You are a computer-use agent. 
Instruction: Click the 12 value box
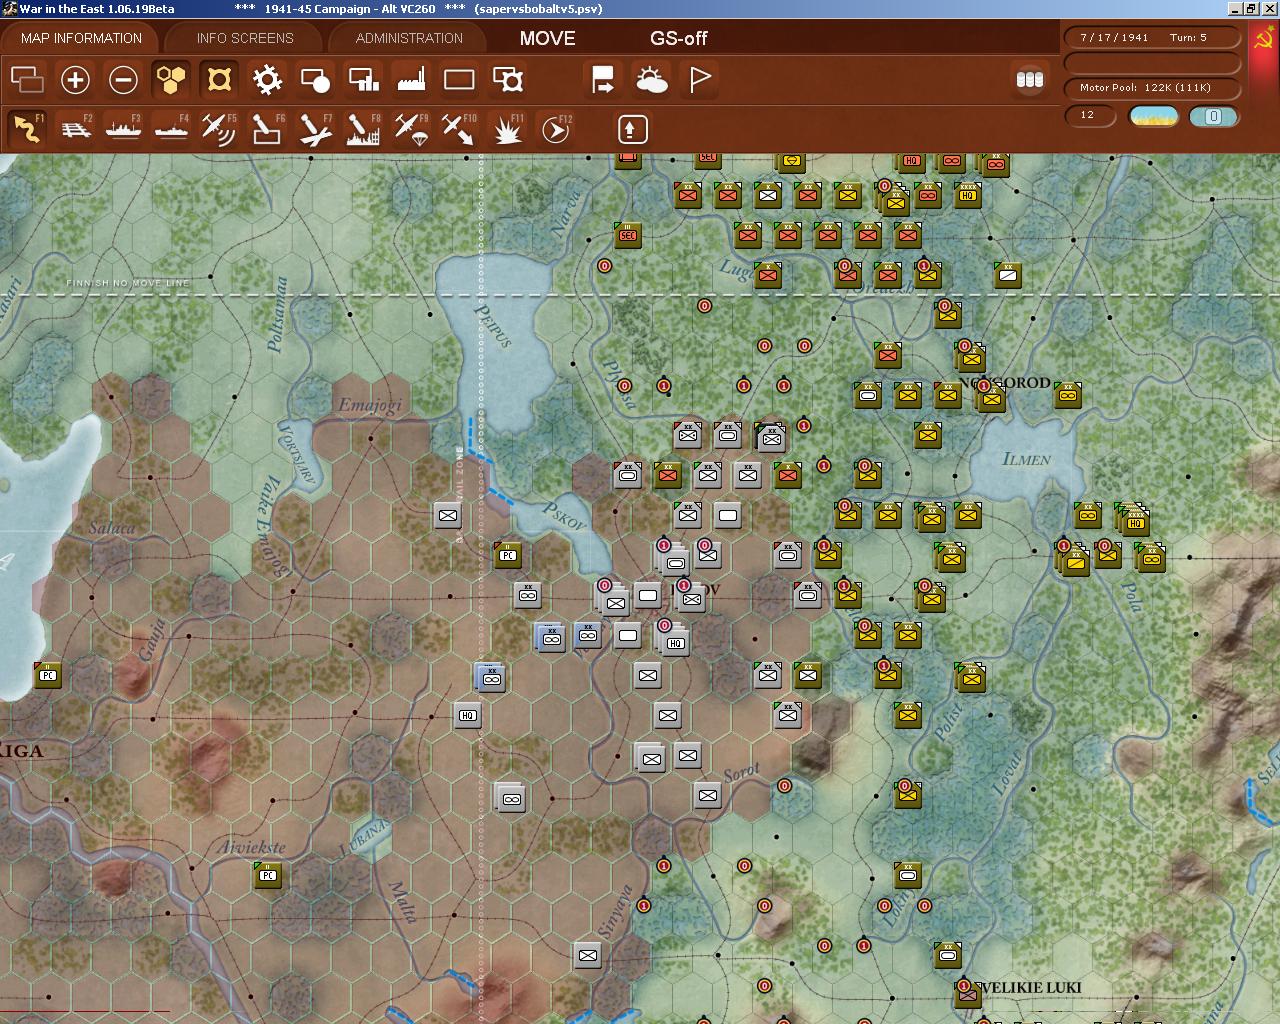click(1090, 116)
